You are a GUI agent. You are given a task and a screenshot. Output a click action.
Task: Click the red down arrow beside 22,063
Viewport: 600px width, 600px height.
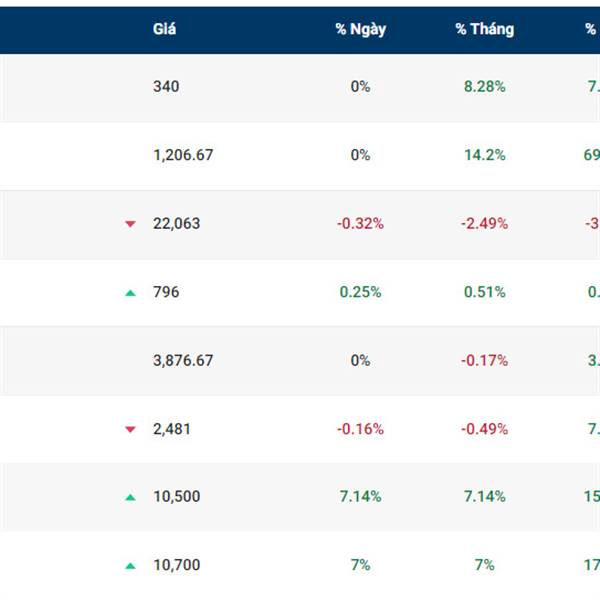click(130, 224)
